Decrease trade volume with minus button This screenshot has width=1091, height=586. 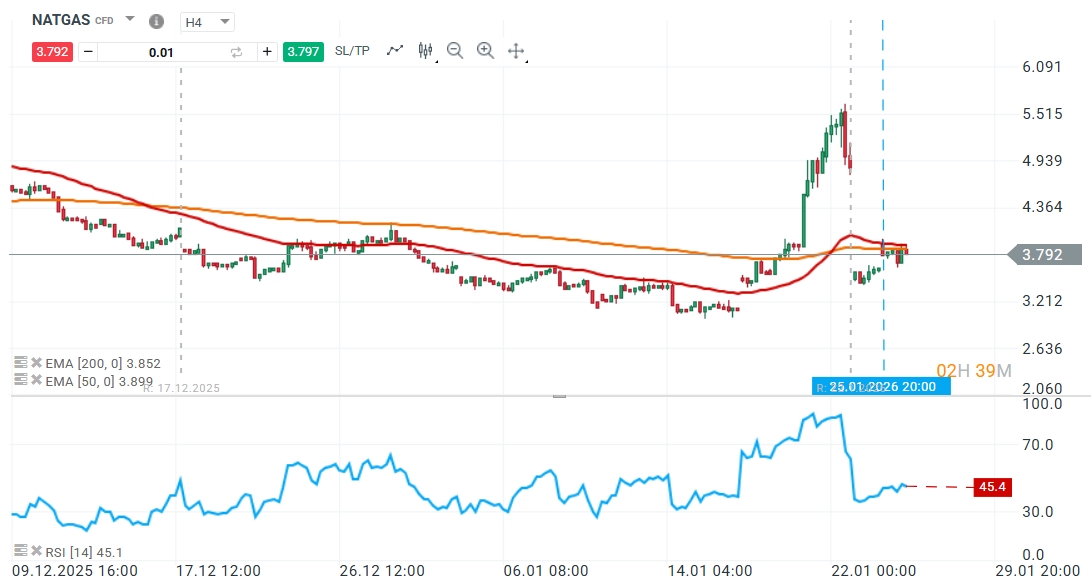87,52
